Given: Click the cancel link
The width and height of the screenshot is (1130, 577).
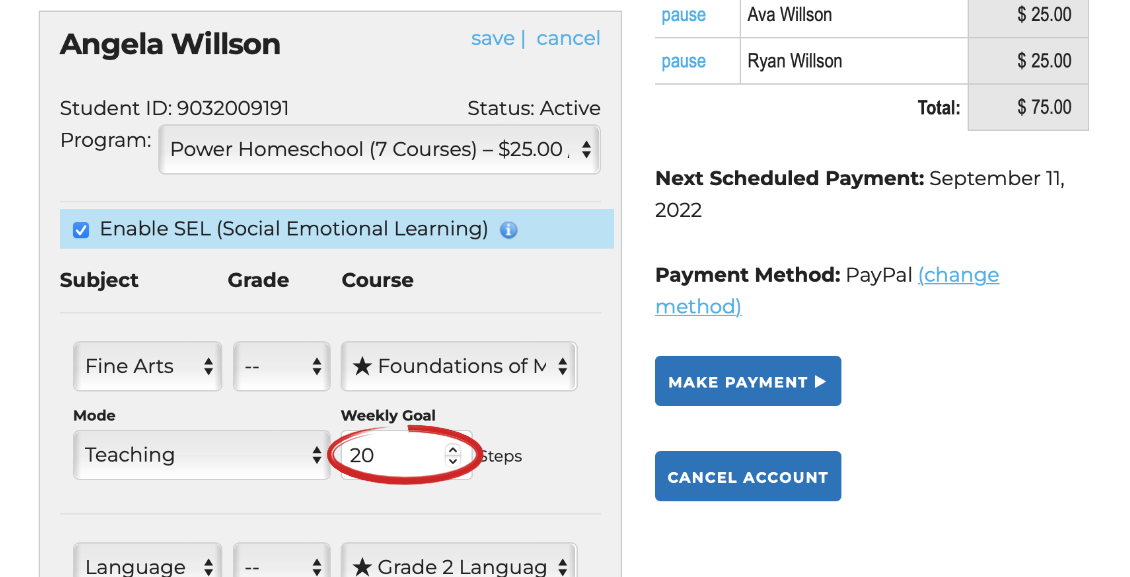Looking at the screenshot, I should pos(568,38).
